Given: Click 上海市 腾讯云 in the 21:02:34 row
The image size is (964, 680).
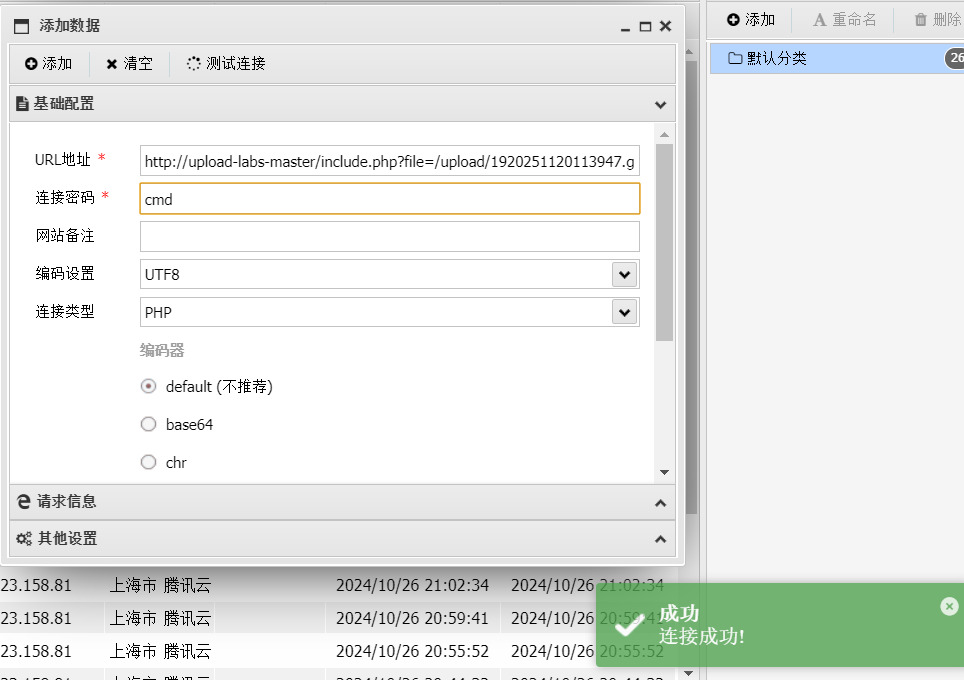Looking at the screenshot, I should 160,585.
